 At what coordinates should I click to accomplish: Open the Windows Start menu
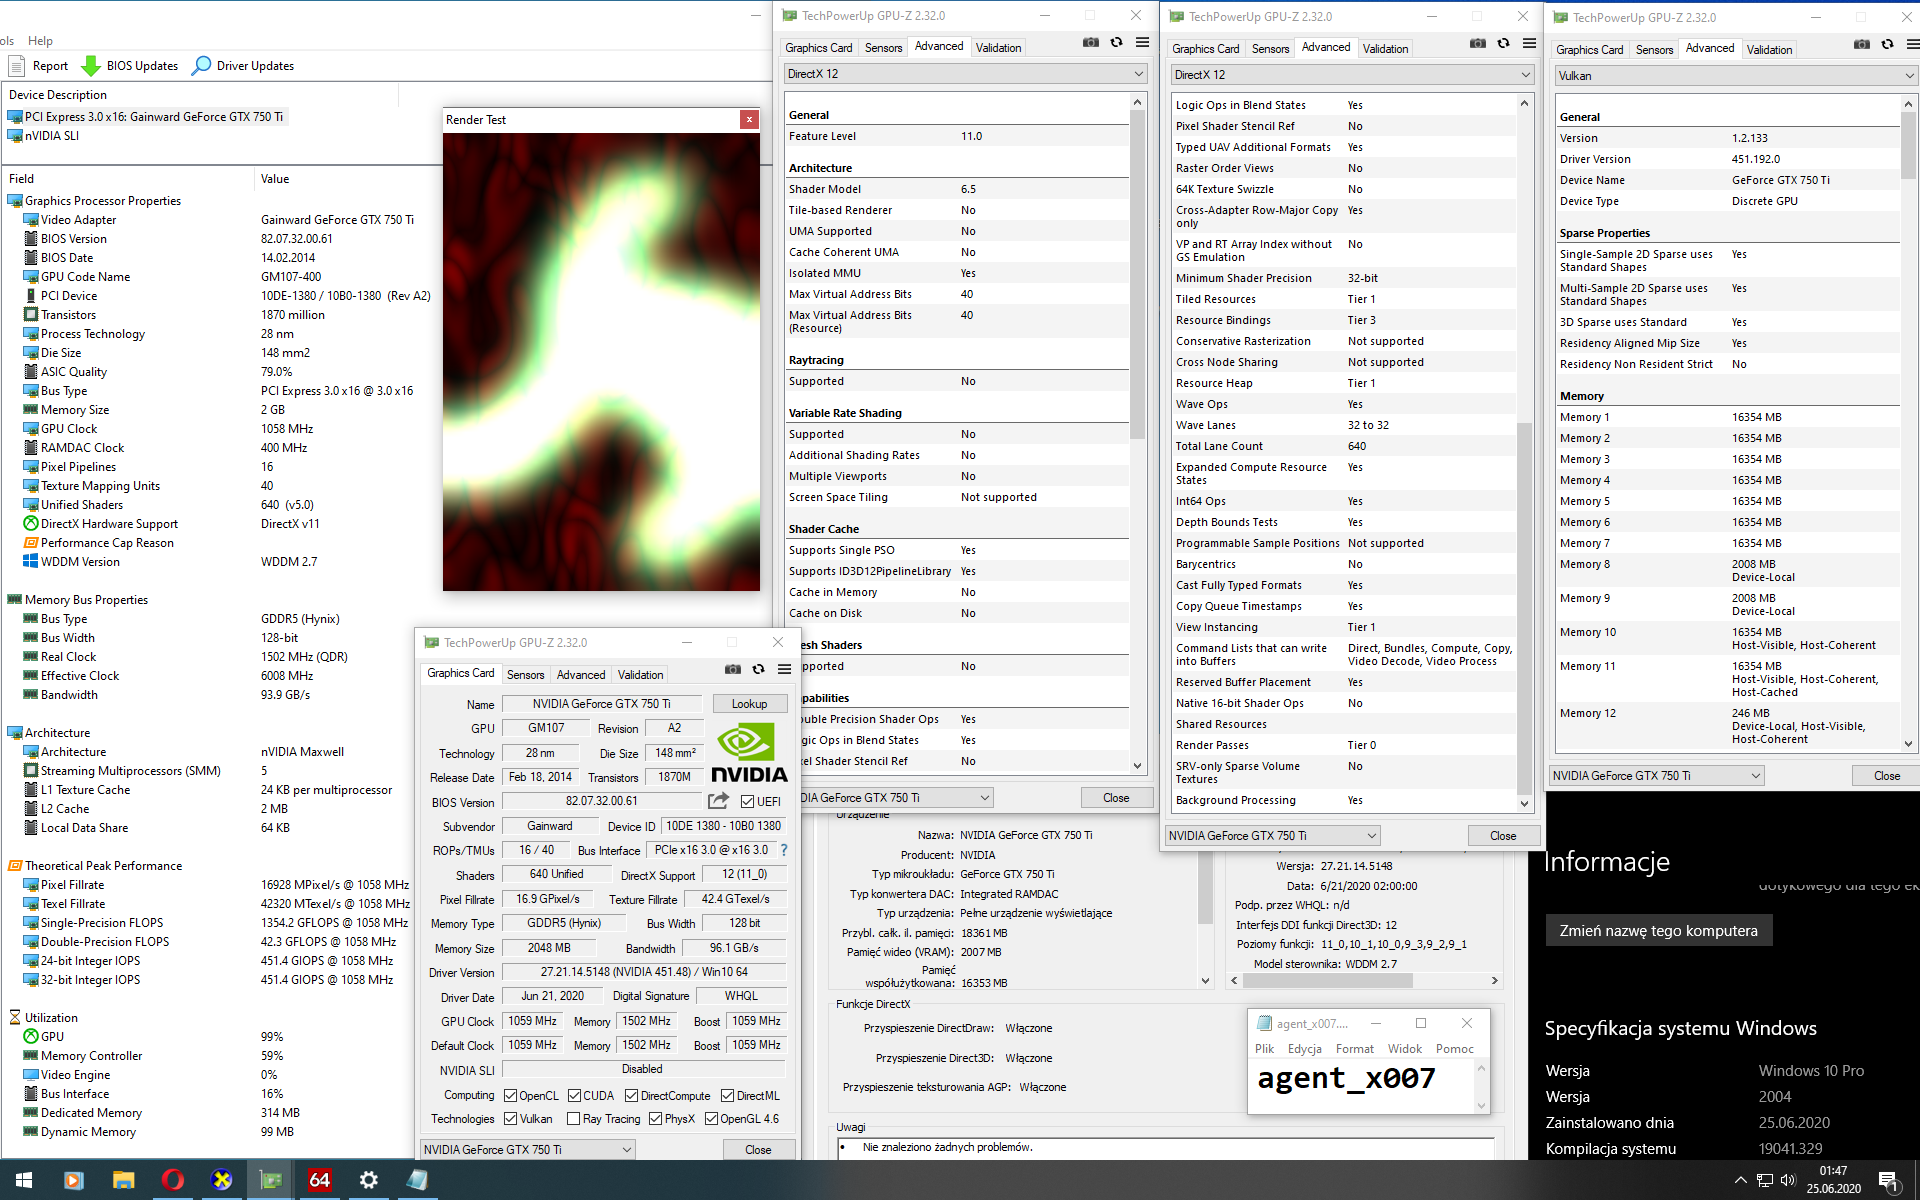24,1180
